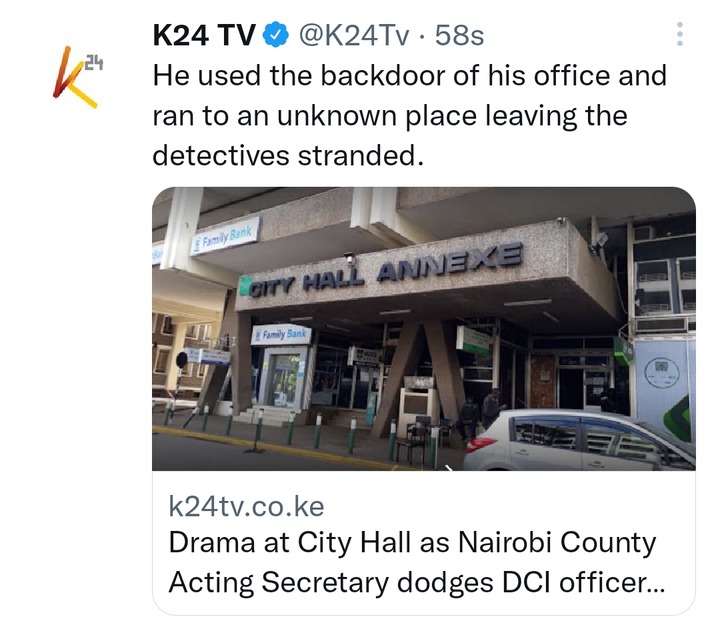Open the K24 TV profile avatar logo
This screenshot has width=720, height=629.
(77, 77)
